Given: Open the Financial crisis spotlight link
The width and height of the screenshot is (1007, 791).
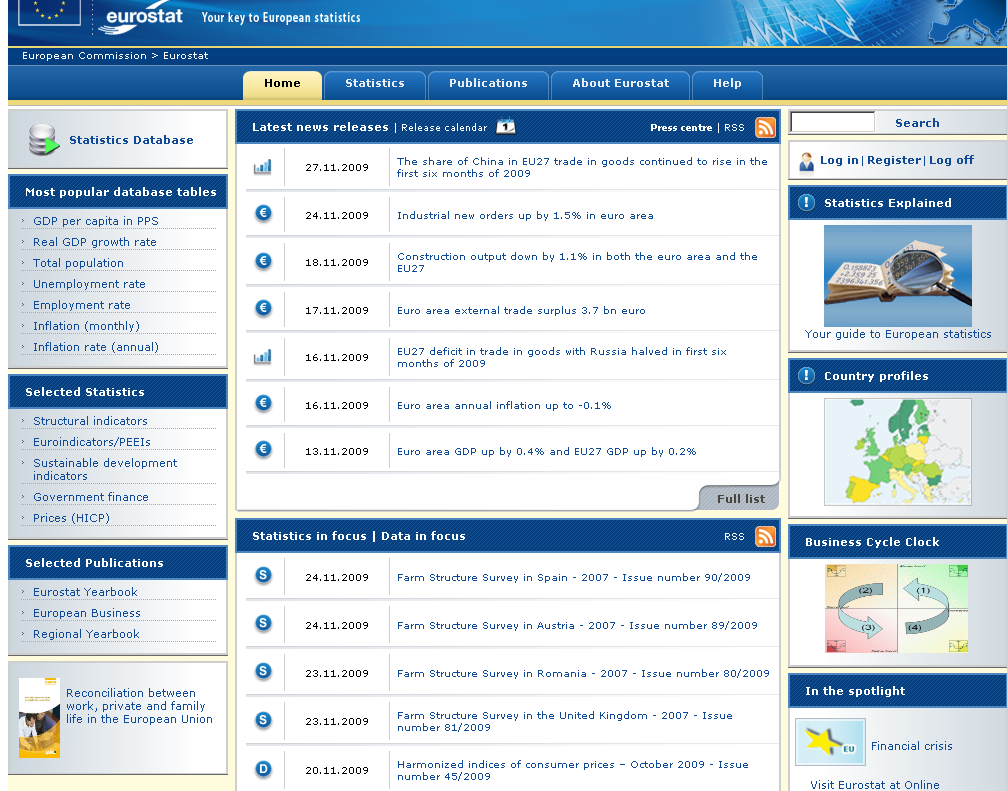Looking at the screenshot, I should 911,746.
